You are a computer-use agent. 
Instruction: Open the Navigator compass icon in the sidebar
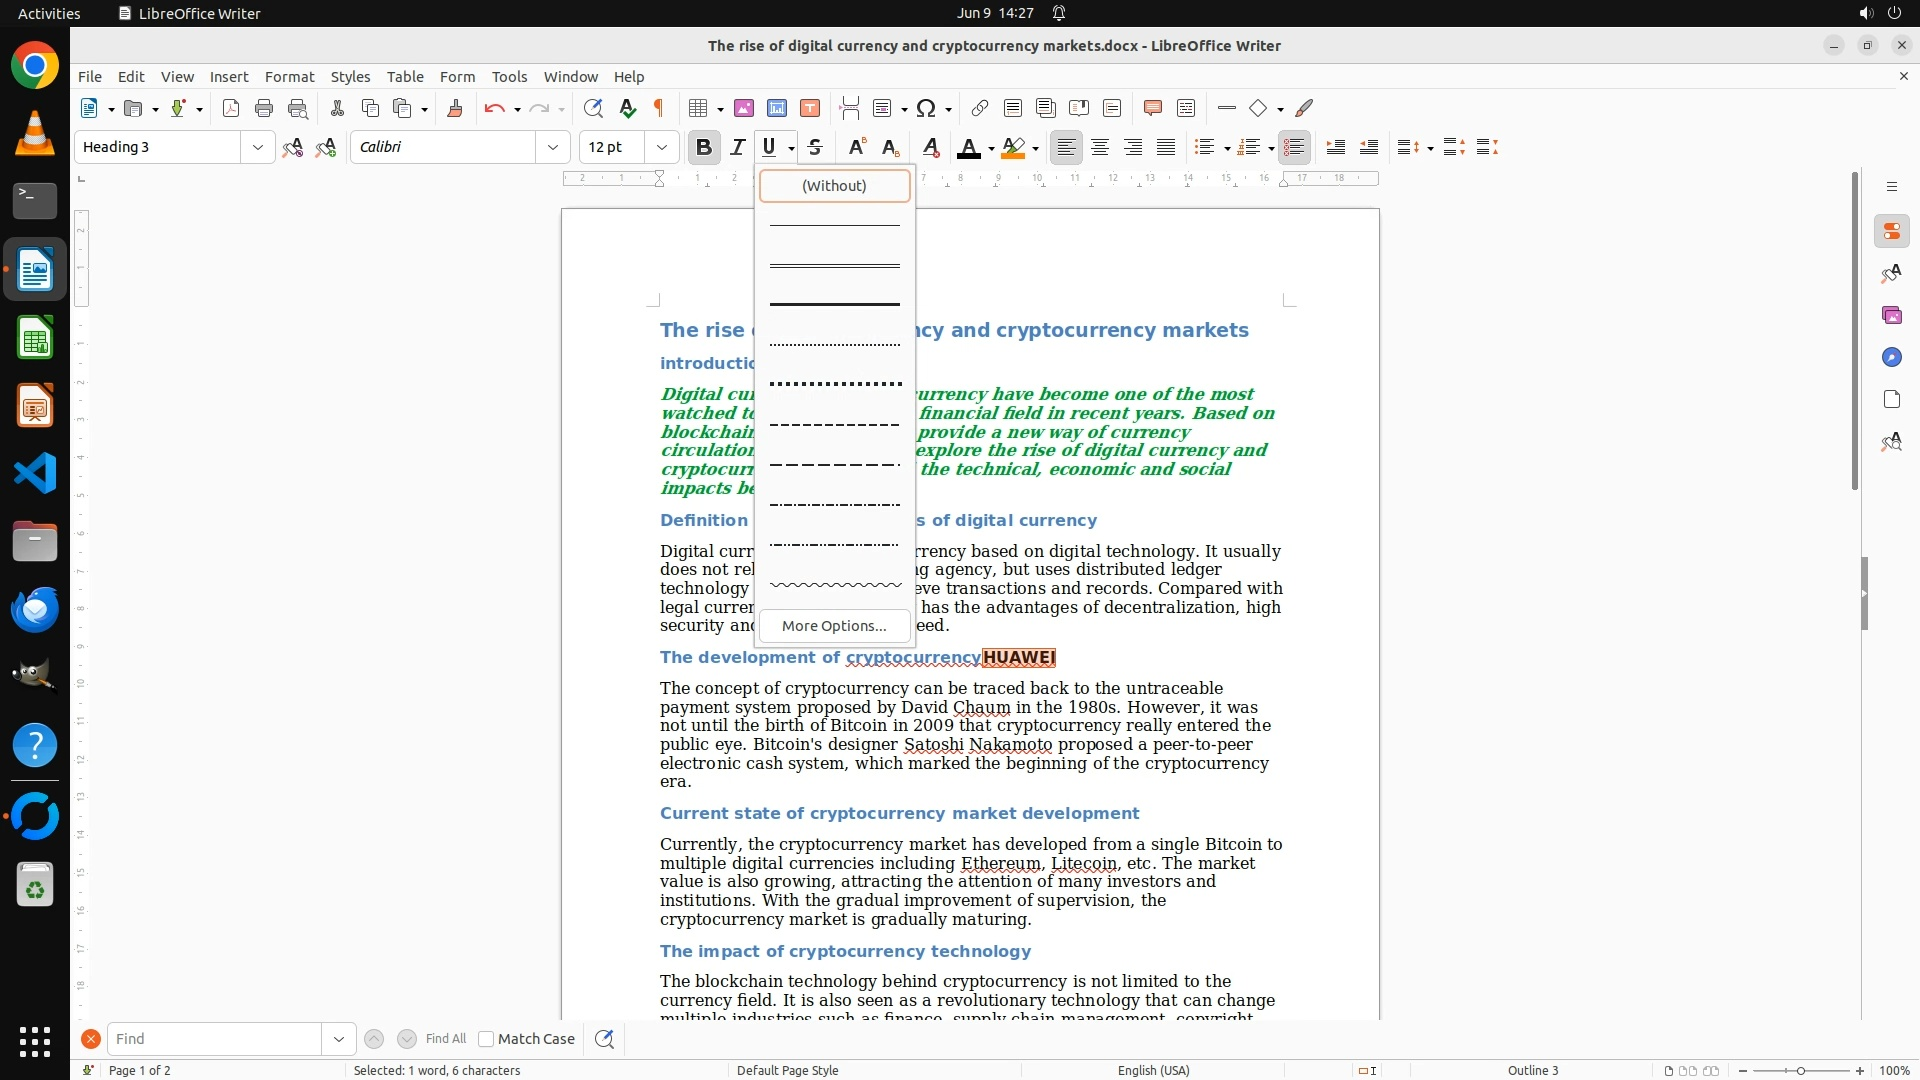[x=1891, y=357]
